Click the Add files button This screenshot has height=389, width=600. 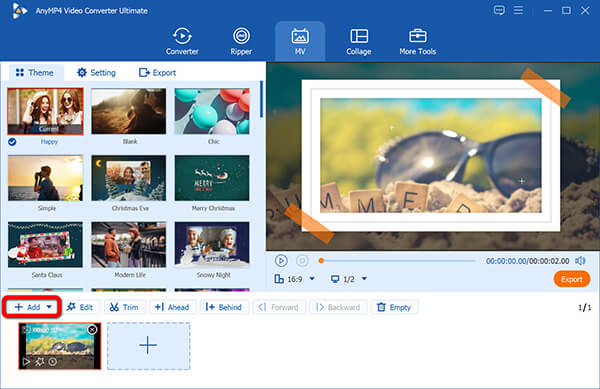click(28, 307)
